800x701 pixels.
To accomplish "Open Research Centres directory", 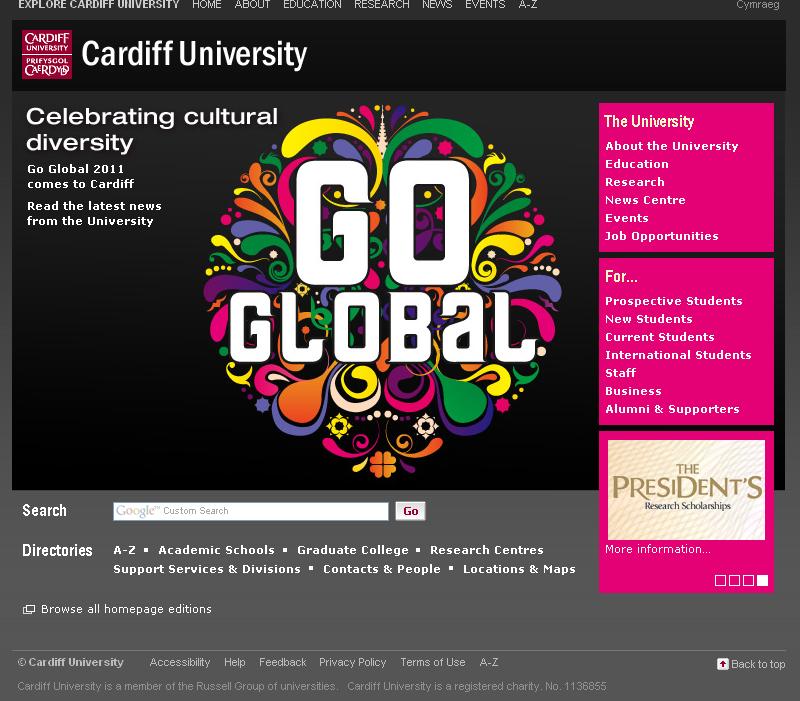I will [x=487, y=550].
